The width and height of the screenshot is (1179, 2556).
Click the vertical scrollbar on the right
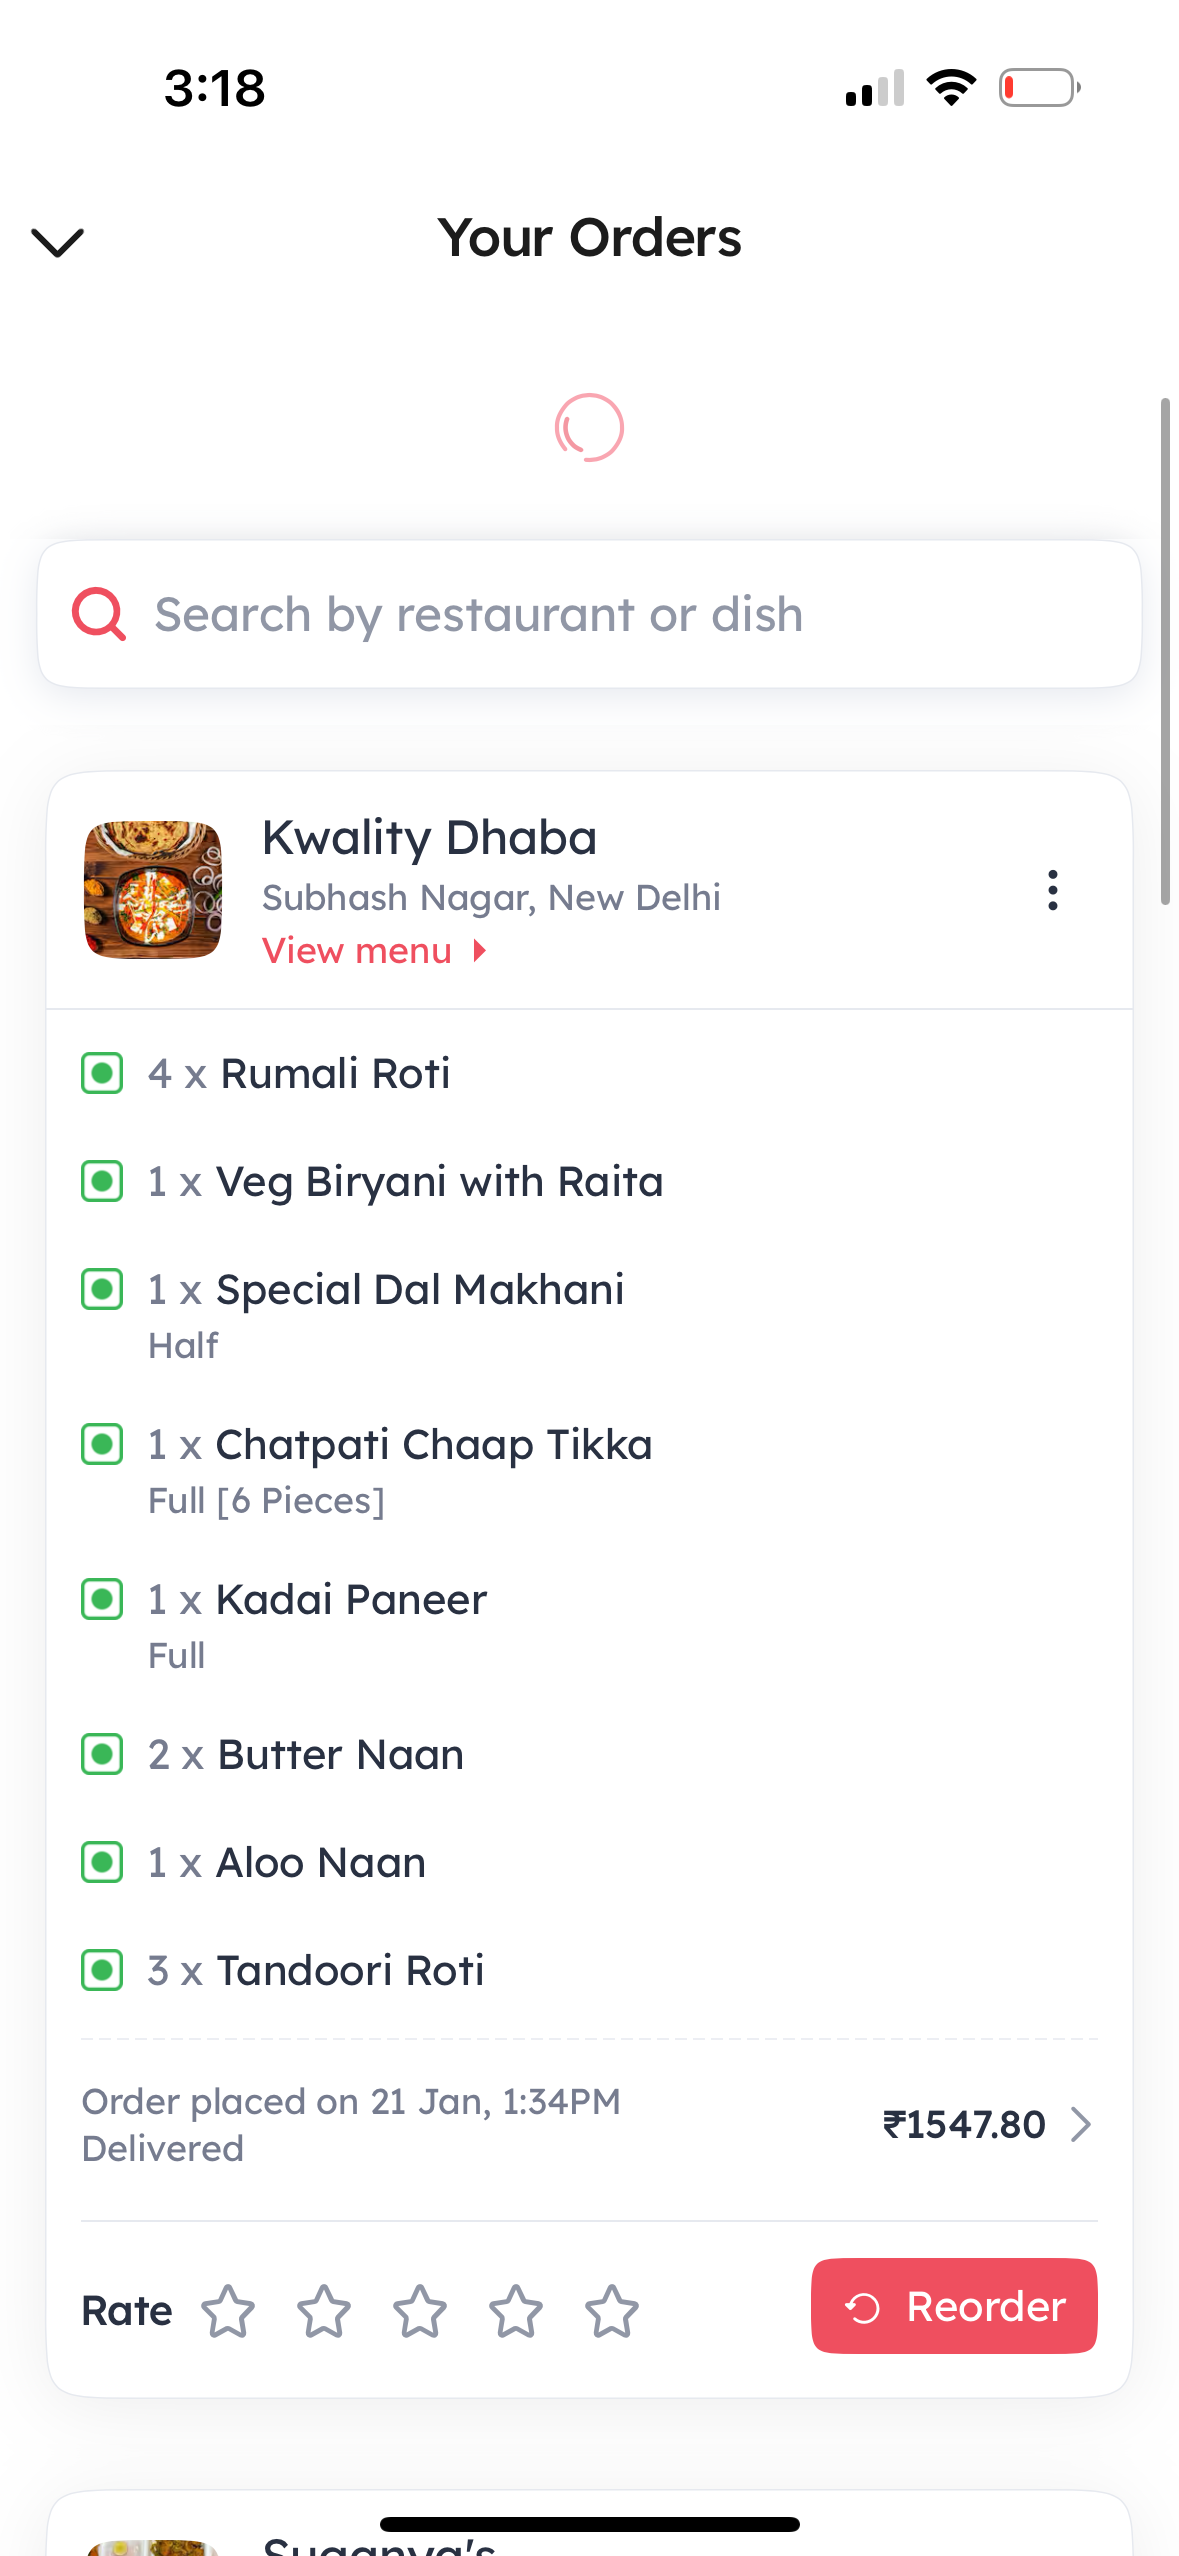coord(1165,651)
